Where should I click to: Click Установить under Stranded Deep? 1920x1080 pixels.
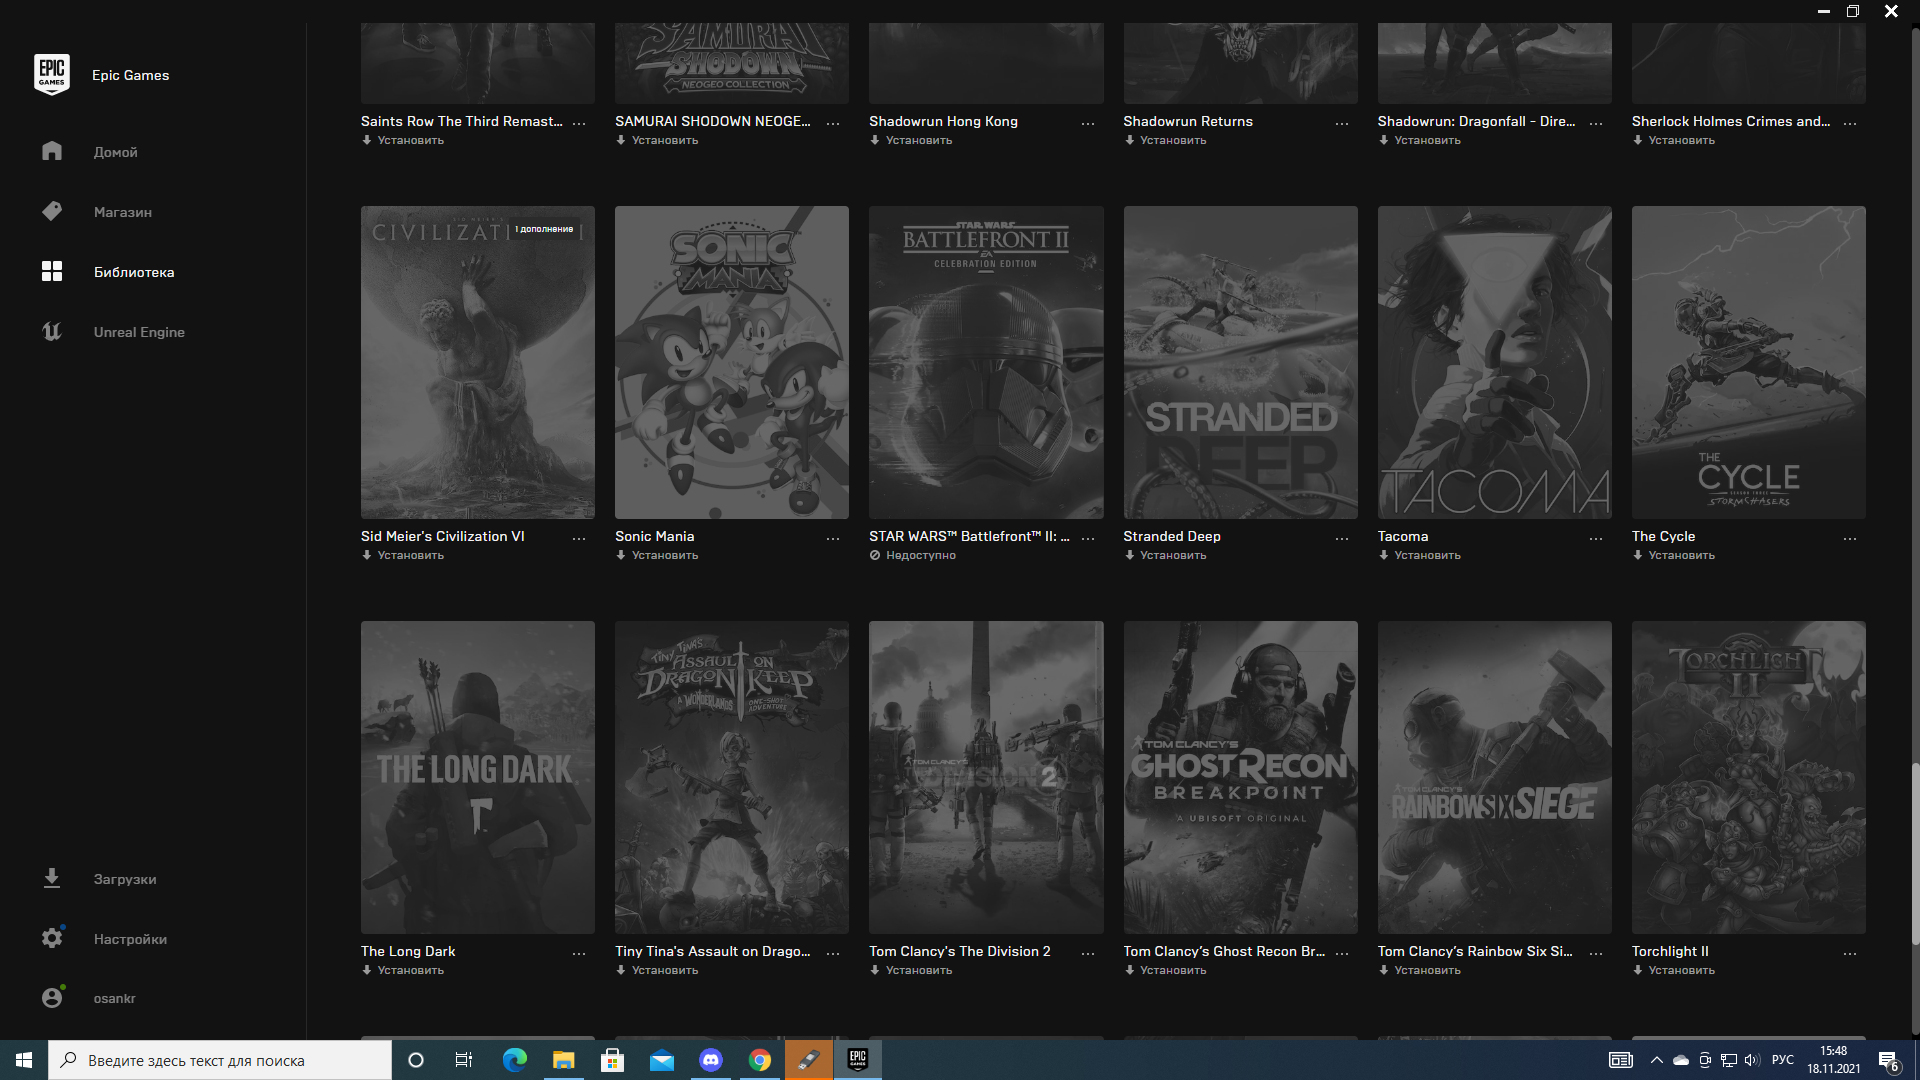[x=1172, y=555]
